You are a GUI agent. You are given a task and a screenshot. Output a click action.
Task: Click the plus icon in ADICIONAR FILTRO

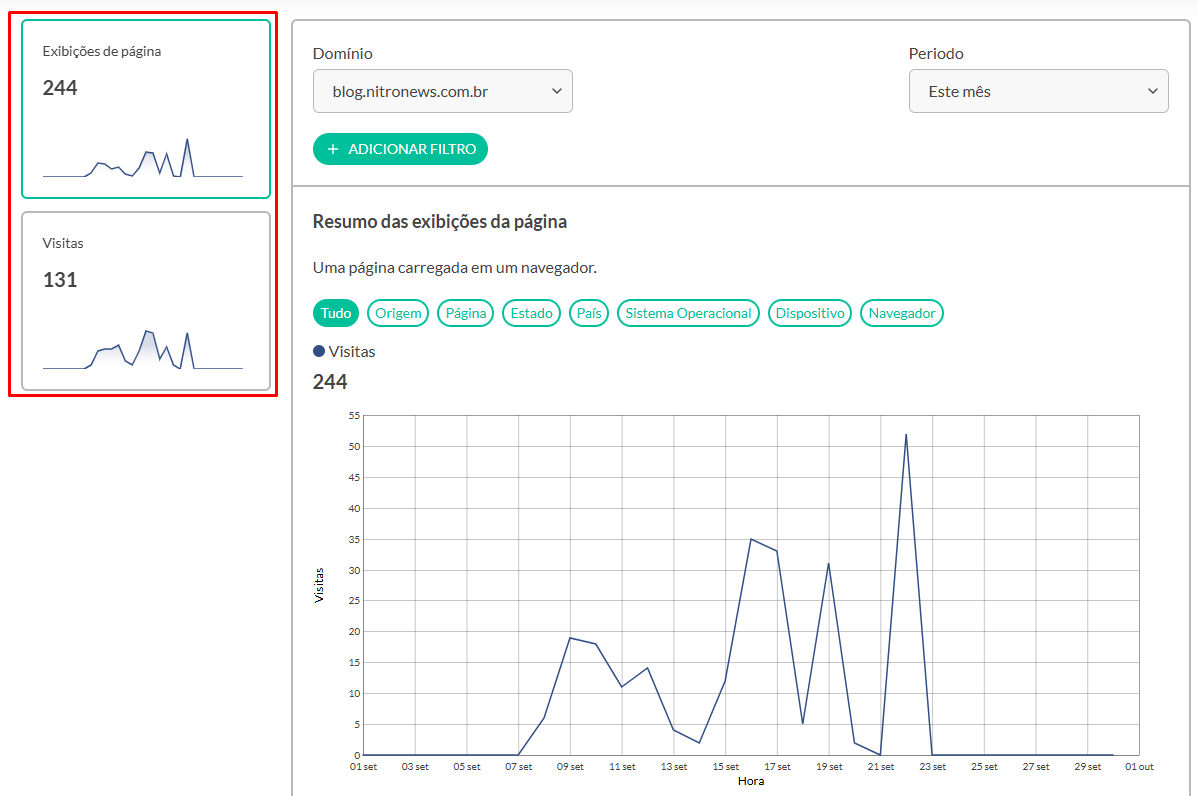(x=333, y=149)
